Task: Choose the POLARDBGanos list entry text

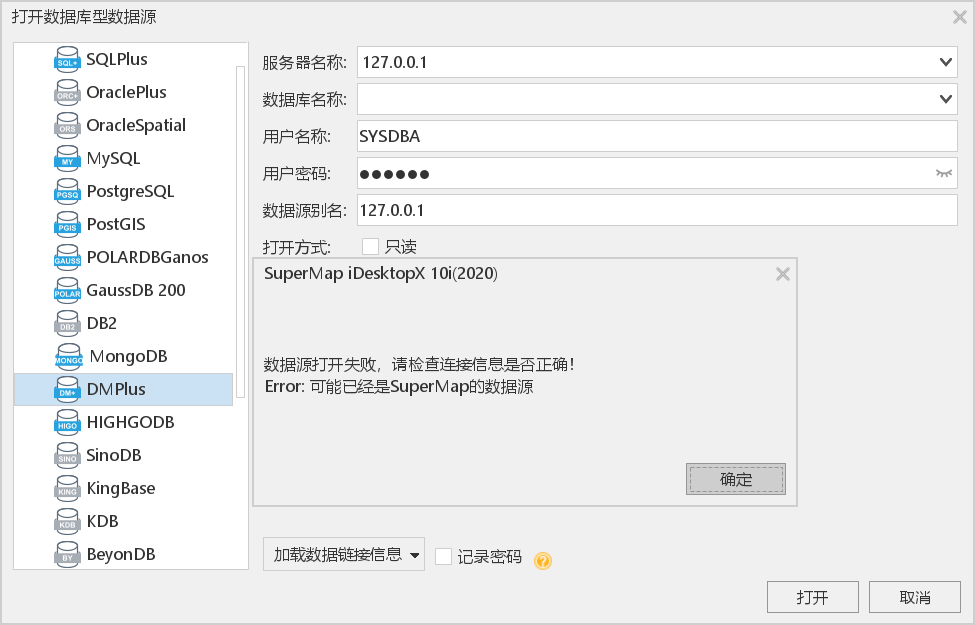Action: tap(147, 257)
